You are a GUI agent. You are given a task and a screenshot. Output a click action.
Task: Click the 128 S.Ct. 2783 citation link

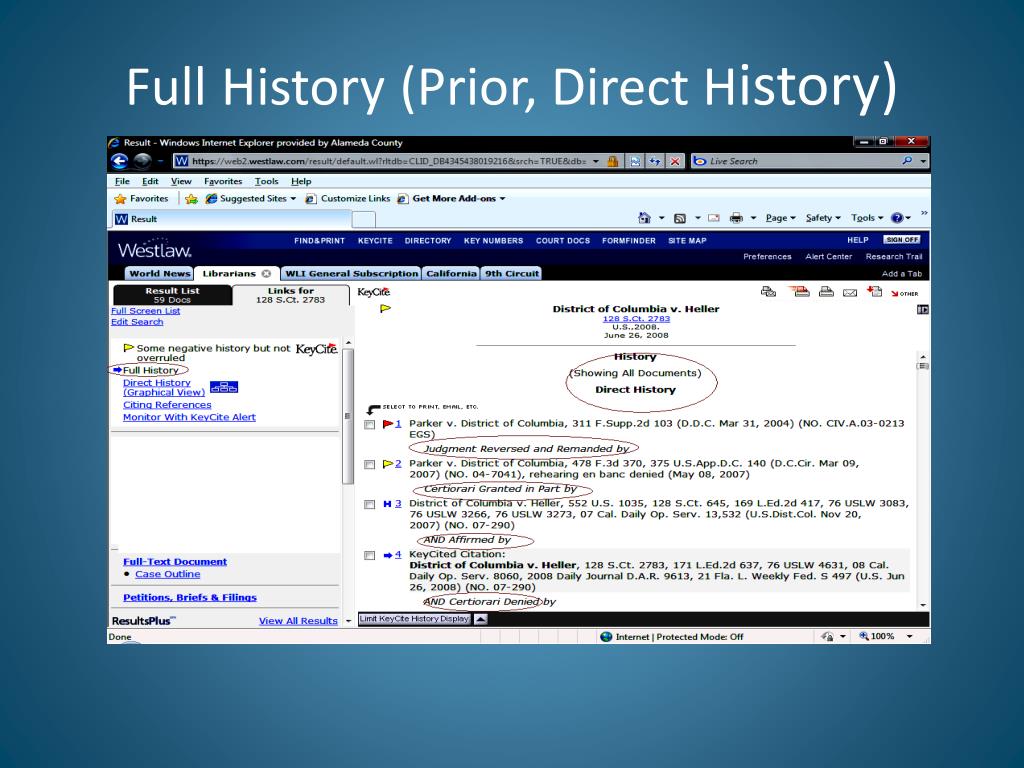tap(636, 319)
